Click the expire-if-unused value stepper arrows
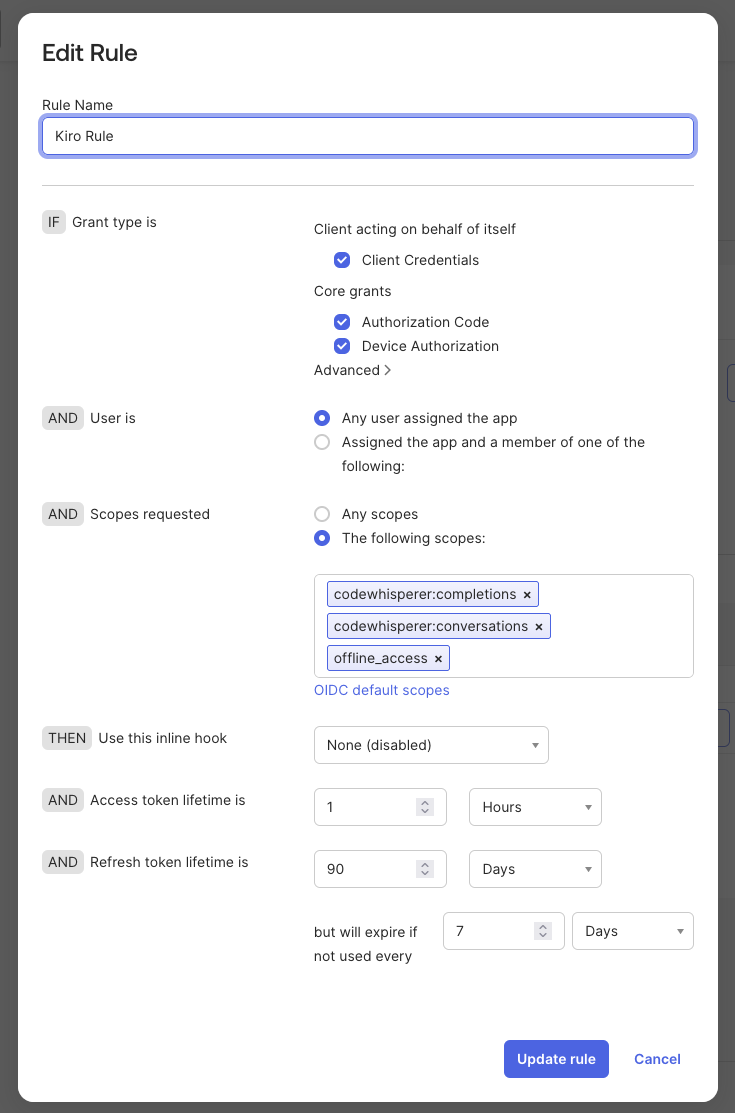This screenshot has width=735, height=1113. 543,931
